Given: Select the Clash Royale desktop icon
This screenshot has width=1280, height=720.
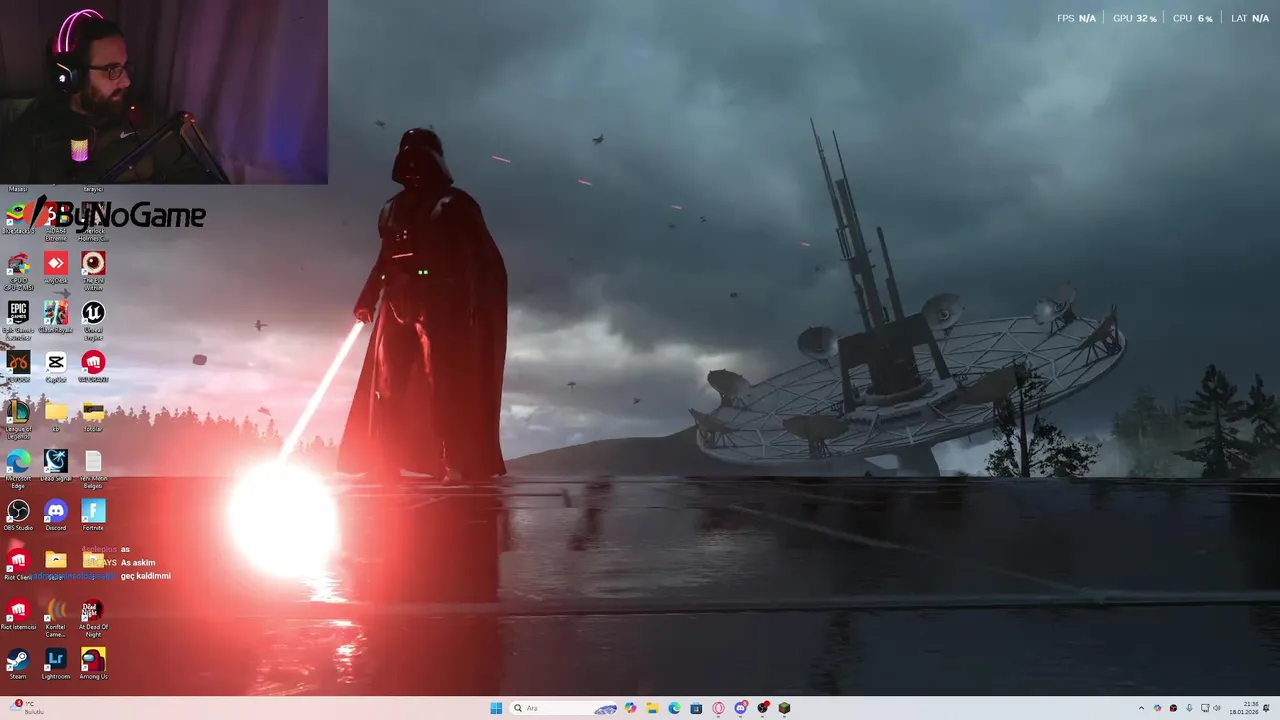Looking at the screenshot, I should 56,318.
